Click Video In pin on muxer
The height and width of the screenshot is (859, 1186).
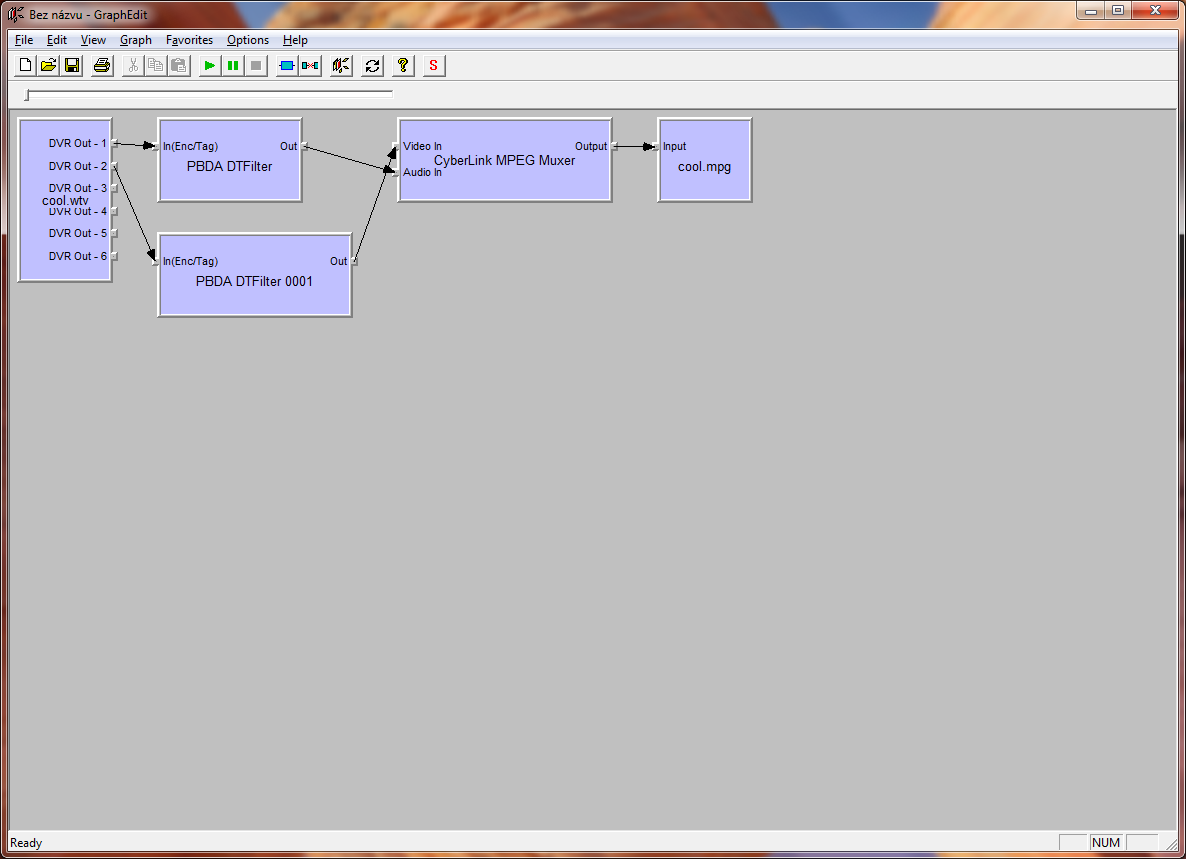(396, 147)
